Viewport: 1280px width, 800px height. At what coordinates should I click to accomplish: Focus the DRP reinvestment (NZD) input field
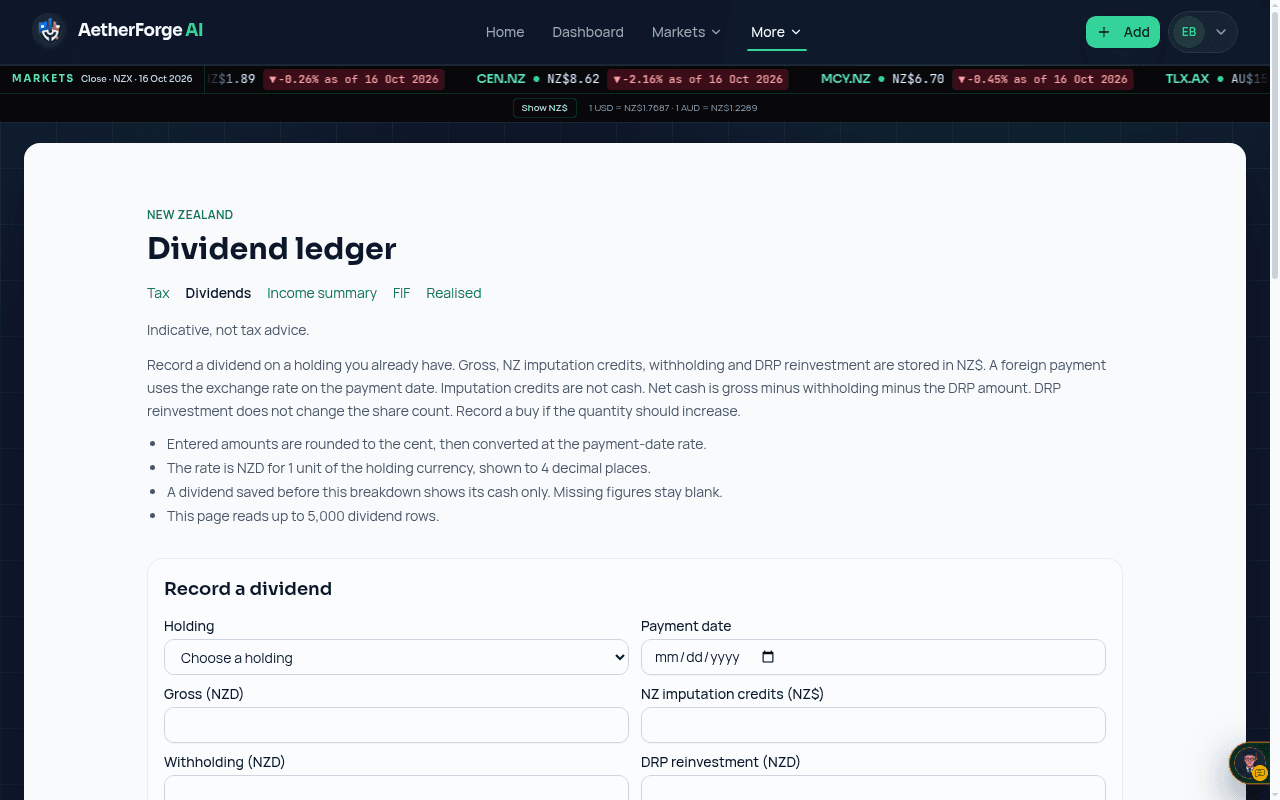tap(873, 788)
